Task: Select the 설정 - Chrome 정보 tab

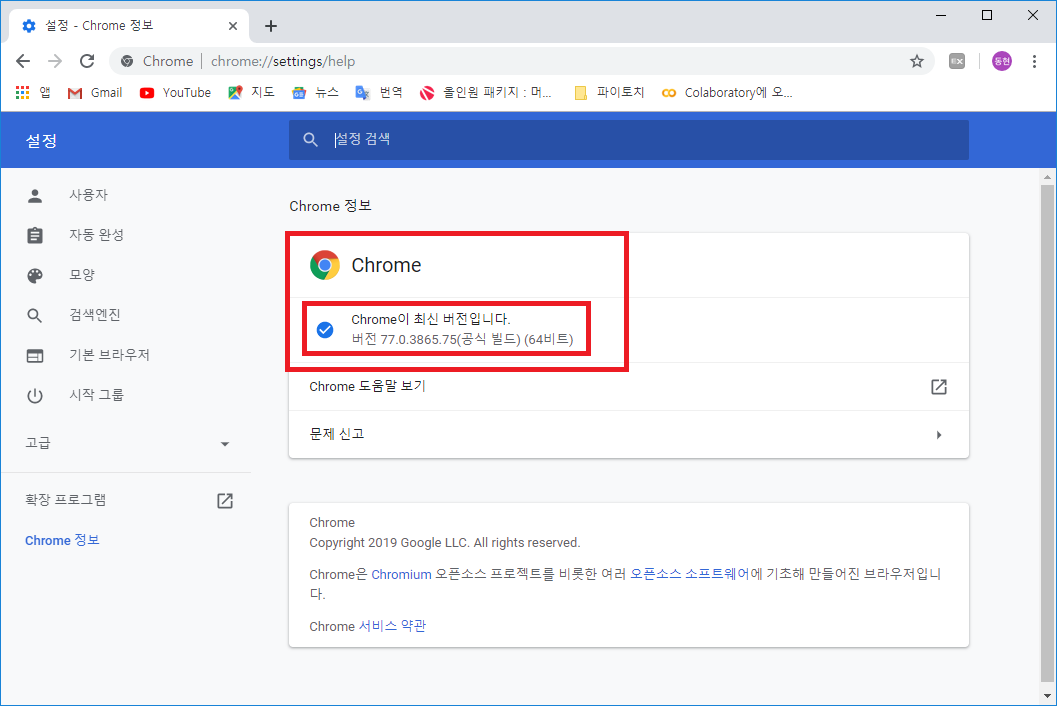Action: pyautogui.click(x=128, y=26)
